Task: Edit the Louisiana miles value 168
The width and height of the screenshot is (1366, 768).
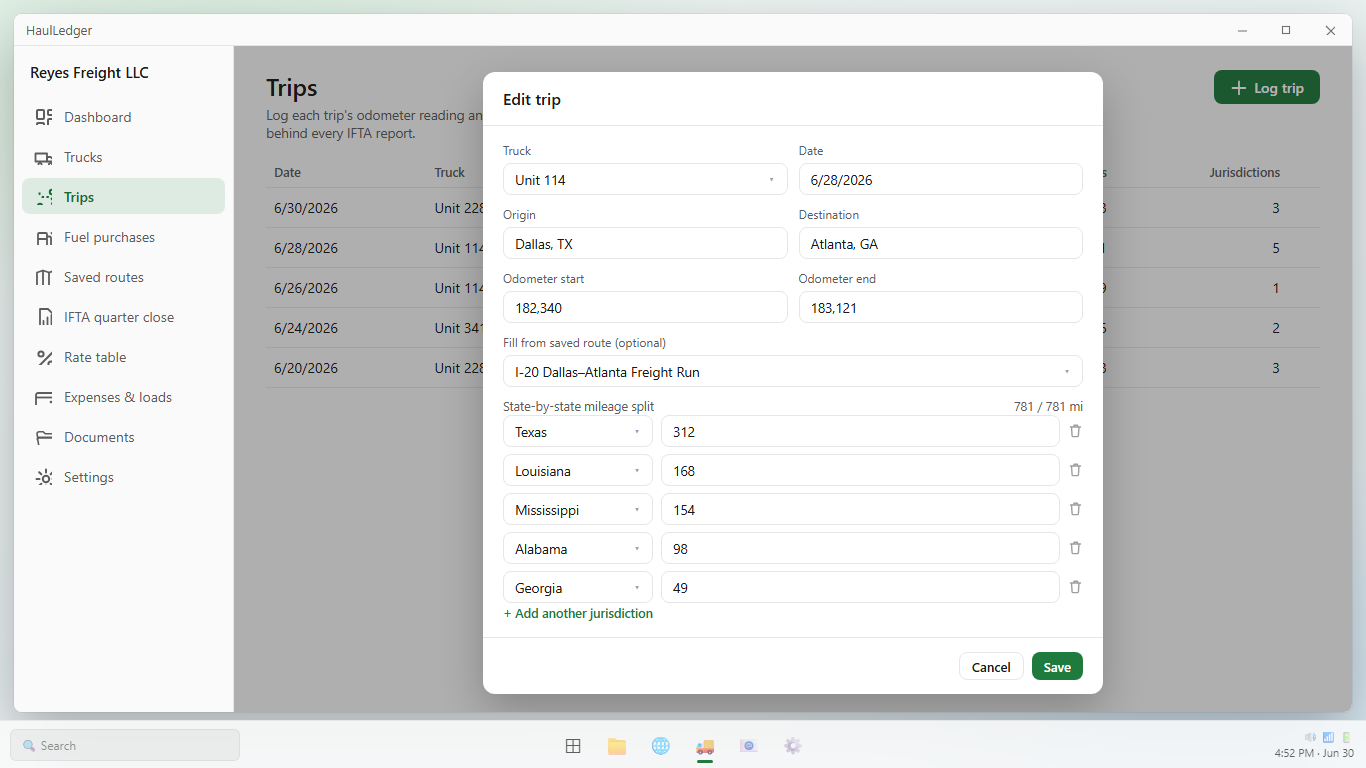Action: tap(860, 471)
